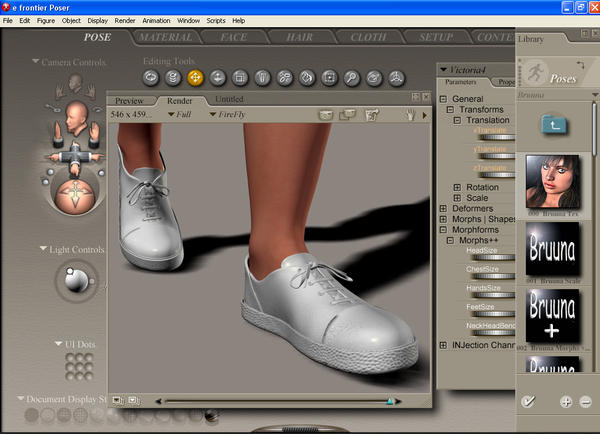This screenshot has height=434, width=600.
Task: Select the dark Texture Shaded display sphere
Action: [212, 415]
